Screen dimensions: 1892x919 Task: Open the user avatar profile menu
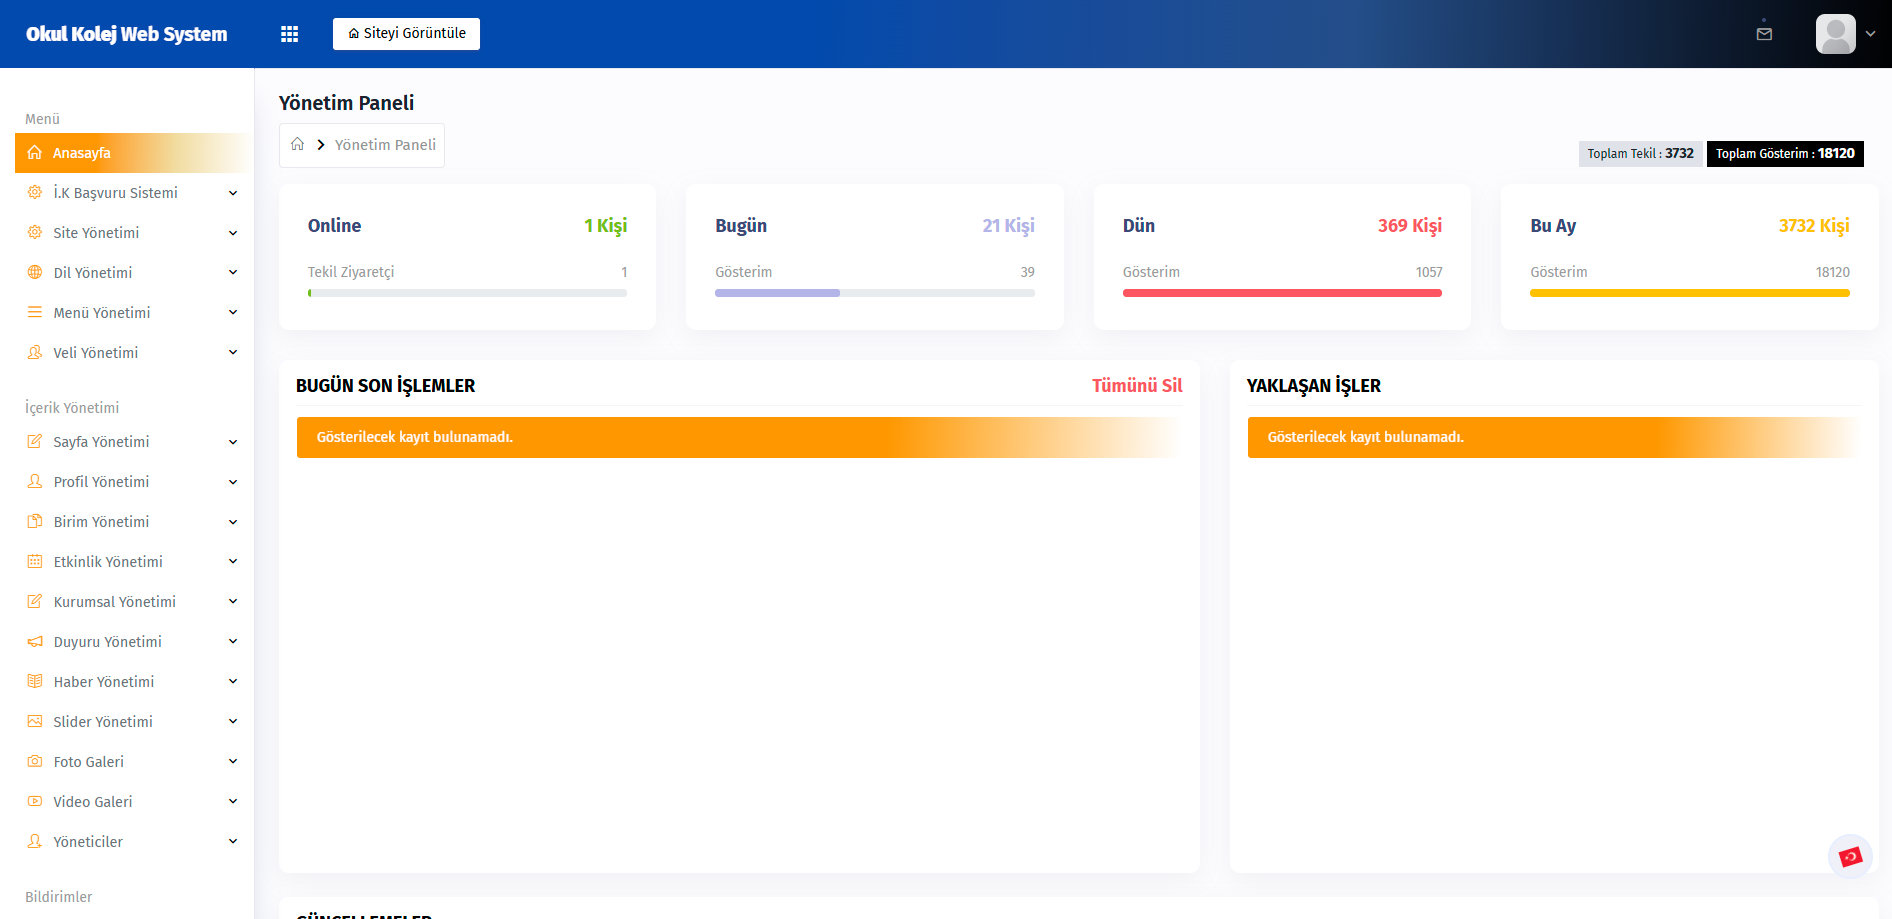(1836, 34)
